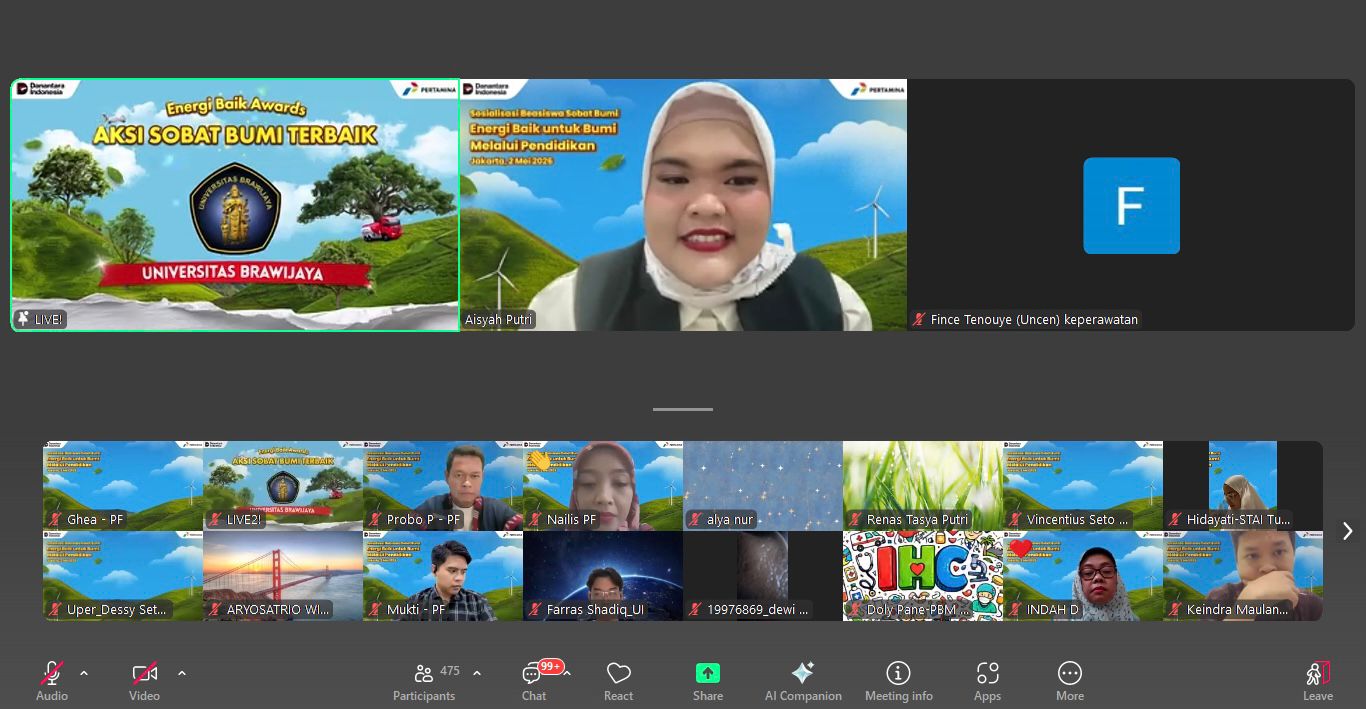Click the Aisyah Putri name label
The image size is (1366, 709).
(x=498, y=320)
